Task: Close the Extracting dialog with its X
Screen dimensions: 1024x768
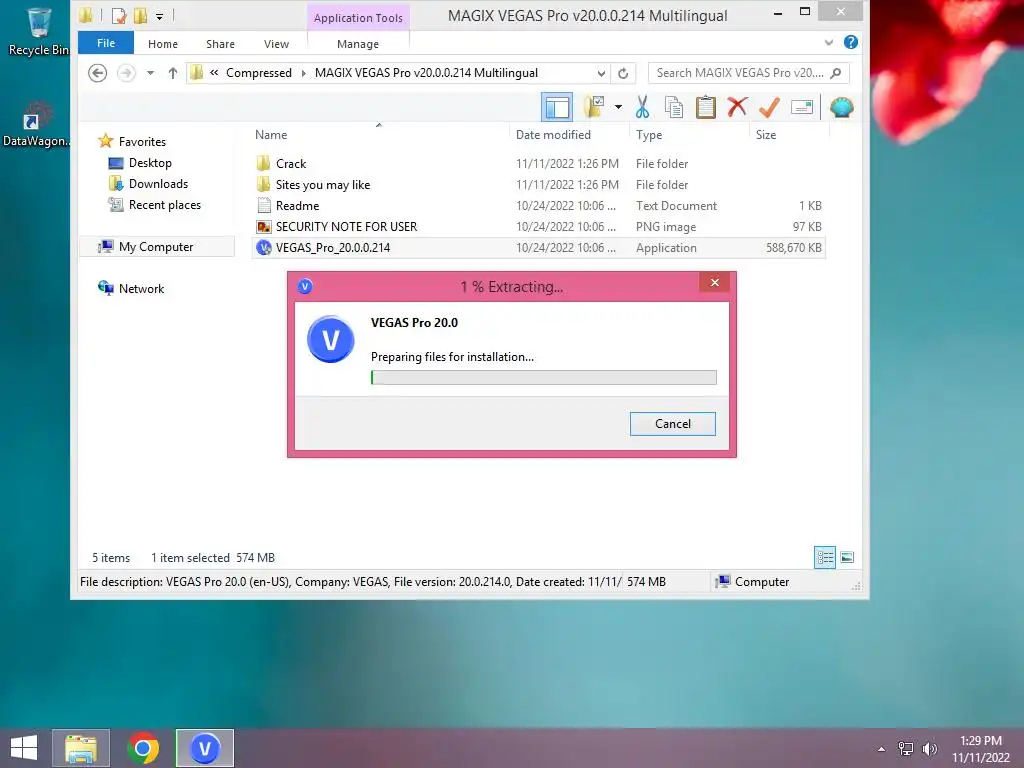Action: pyautogui.click(x=714, y=283)
